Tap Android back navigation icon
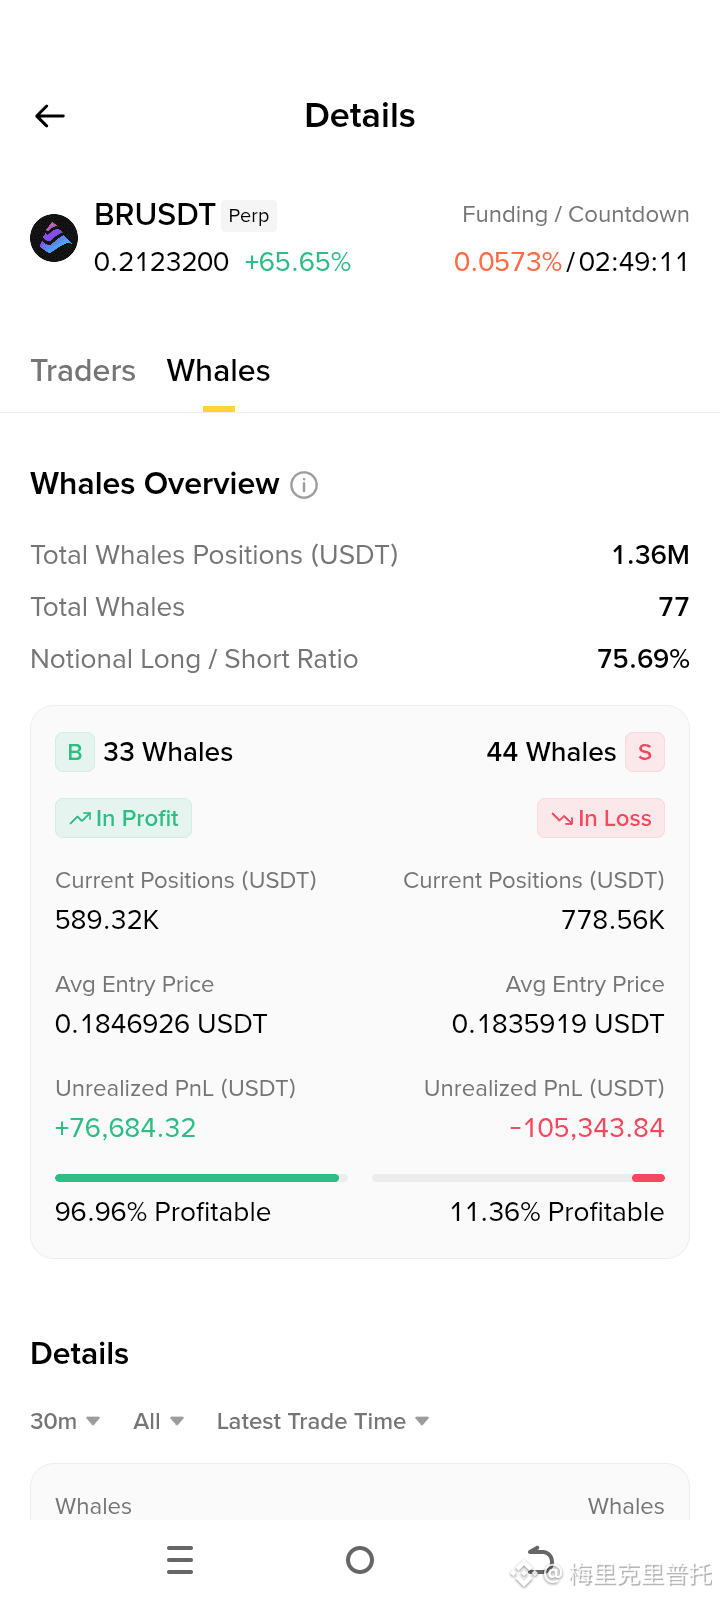Screen dimensions: 720x1600 540,1560
